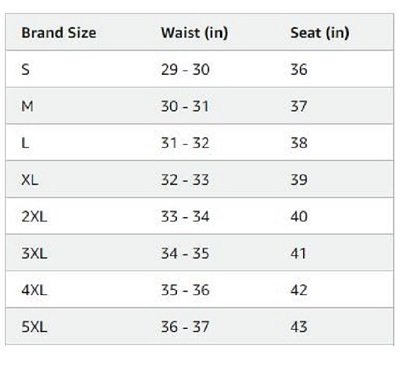Screen dimensions: 400x368
Task: Select the 3XL size cell
Action: coord(34,253)
